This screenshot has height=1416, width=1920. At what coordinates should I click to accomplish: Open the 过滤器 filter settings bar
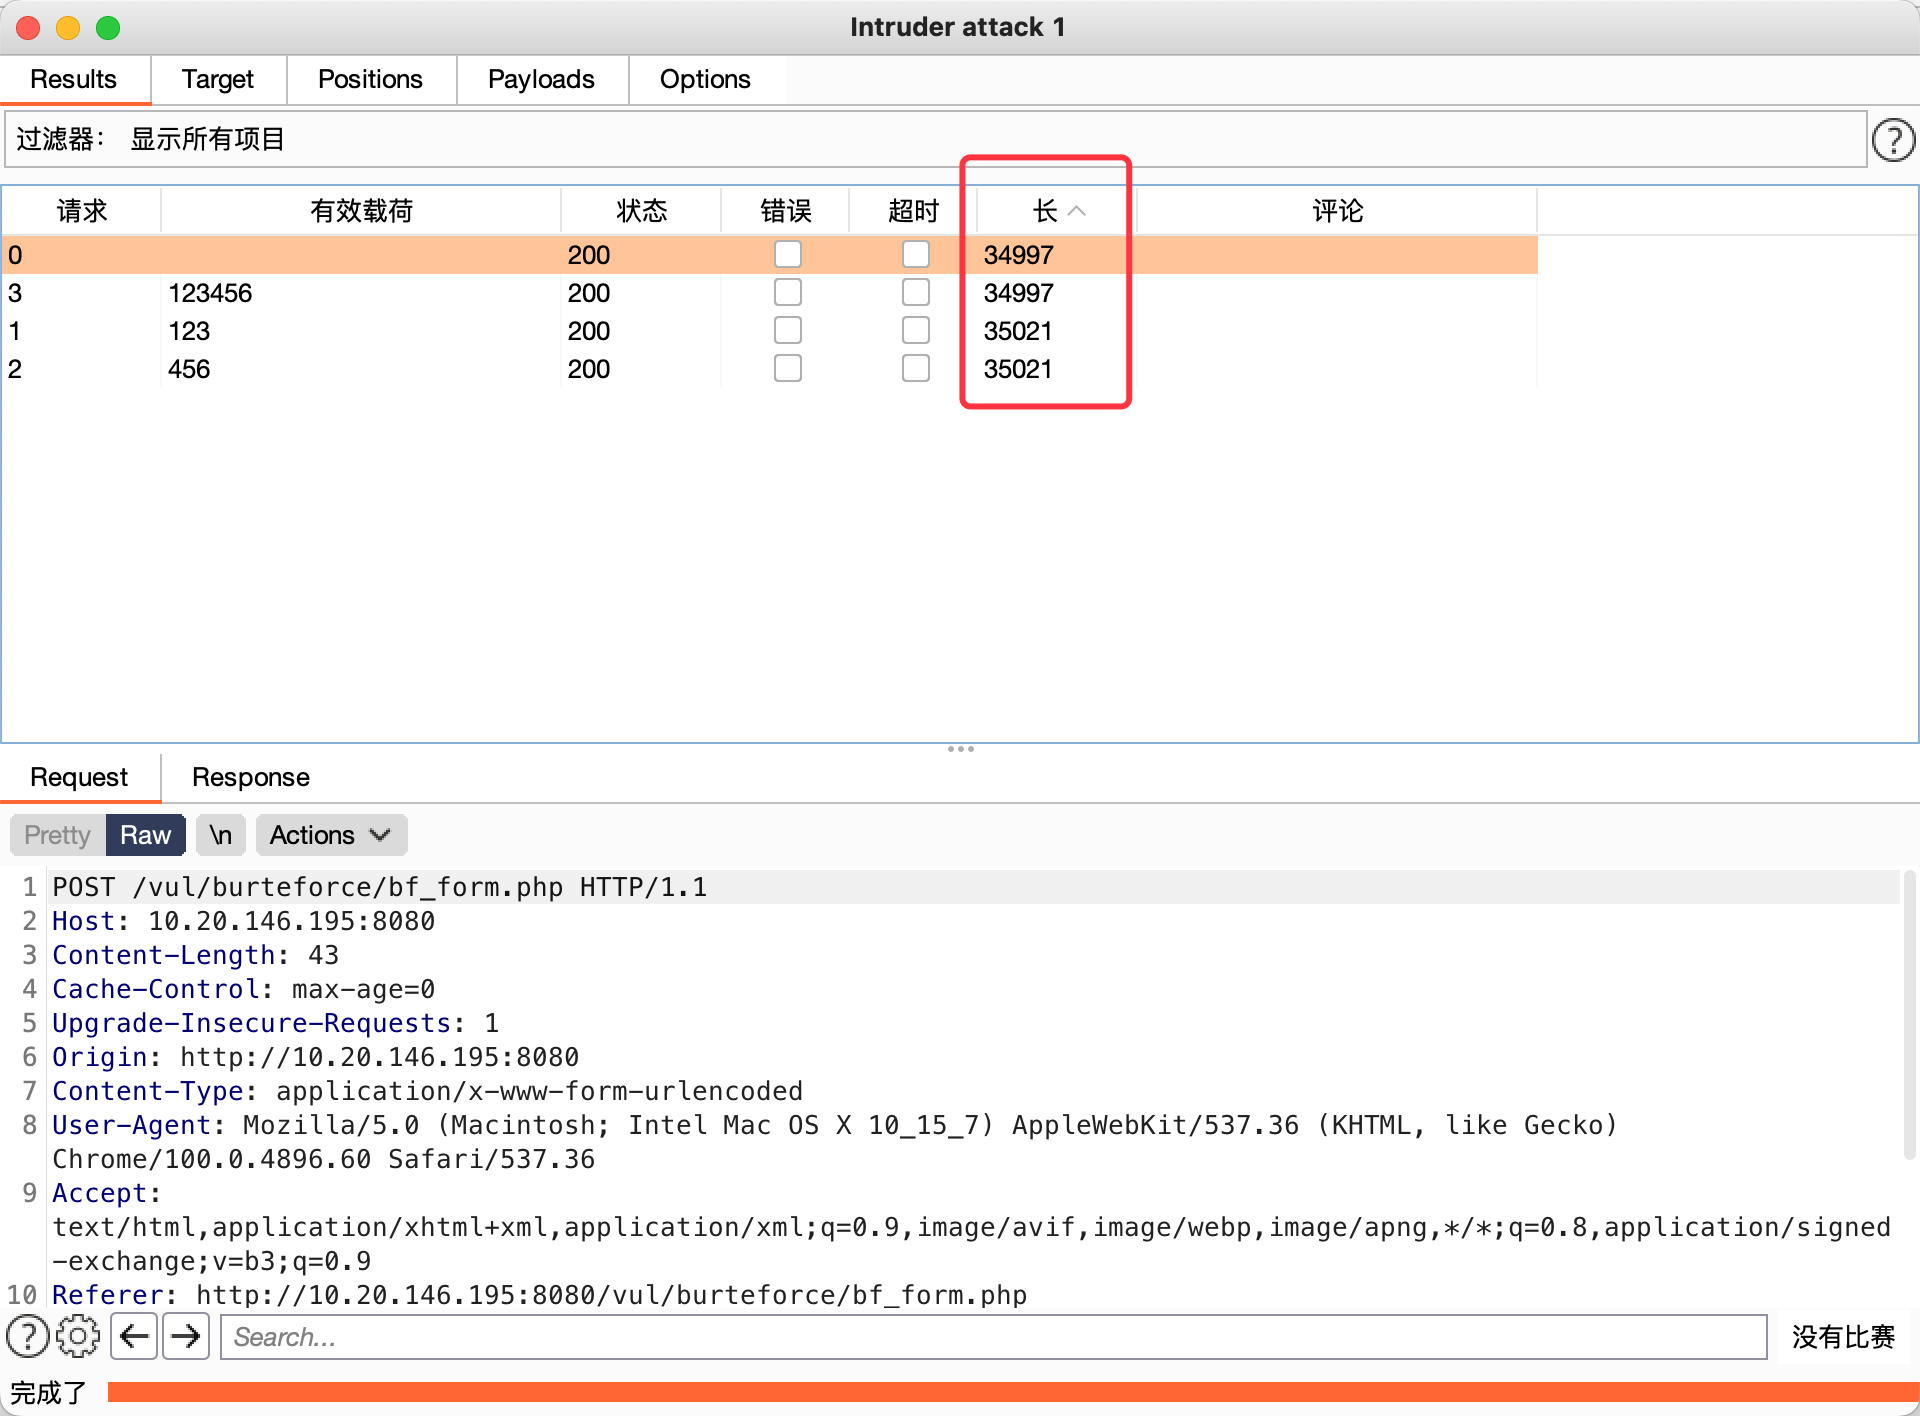pos(934,139)
